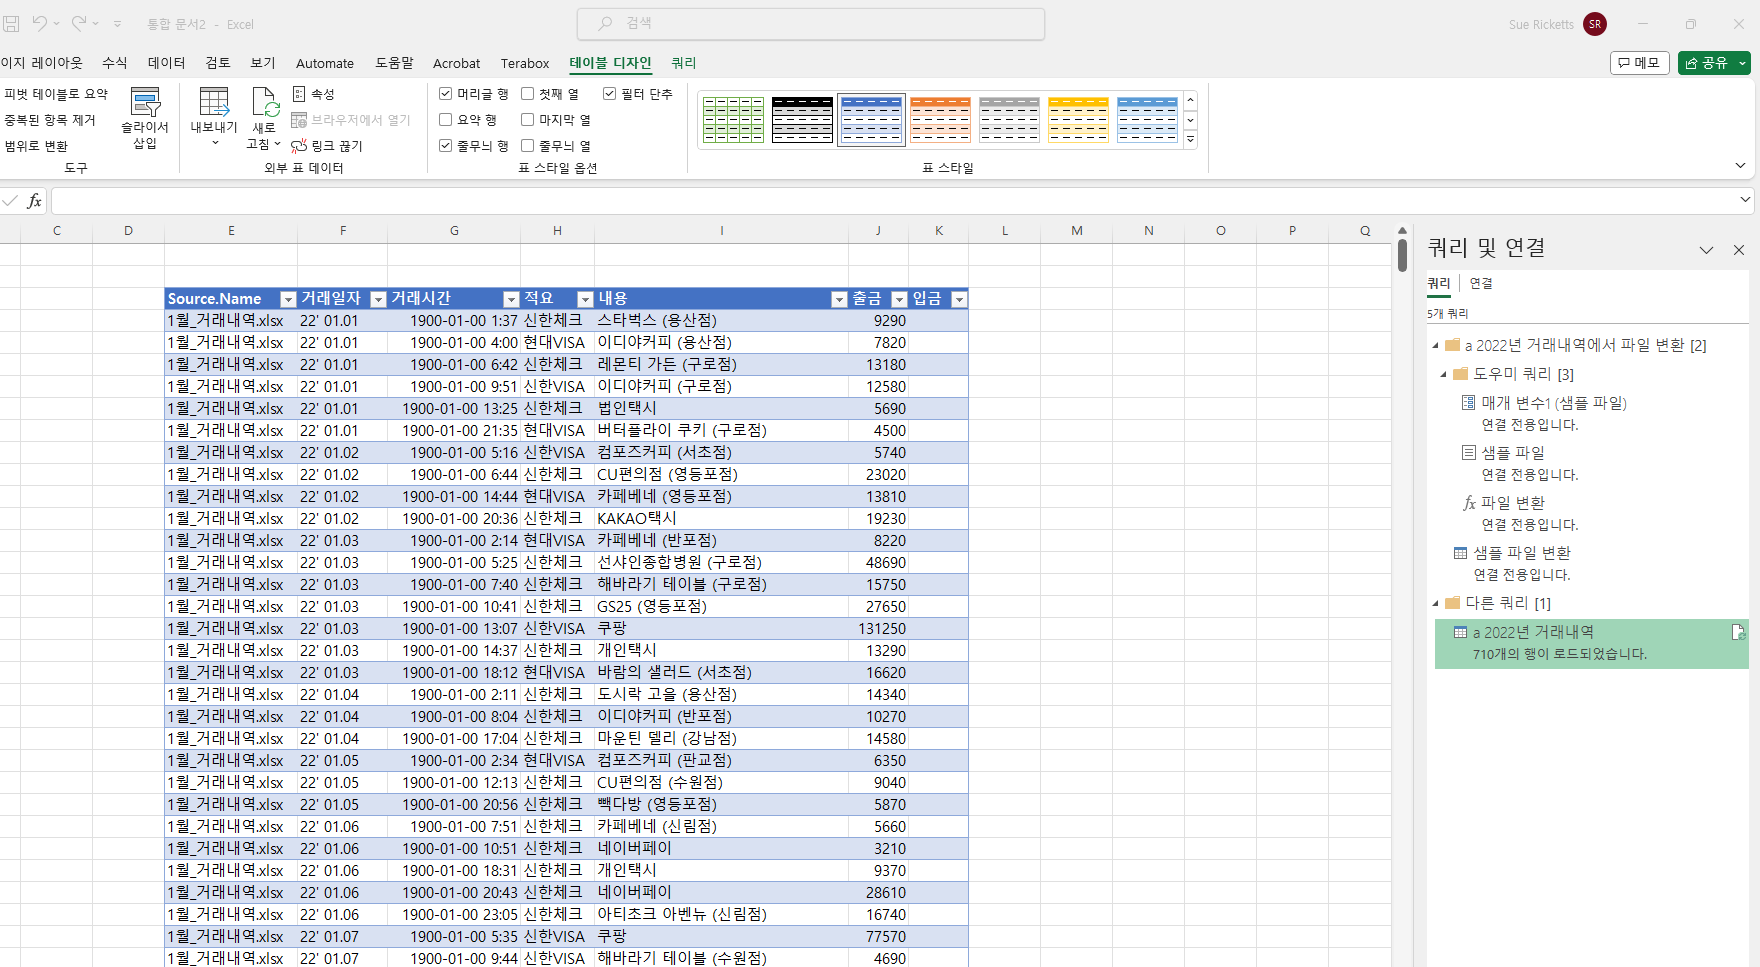
Task: Toggle the 필터 단추 checkbox
Action: 610,94
